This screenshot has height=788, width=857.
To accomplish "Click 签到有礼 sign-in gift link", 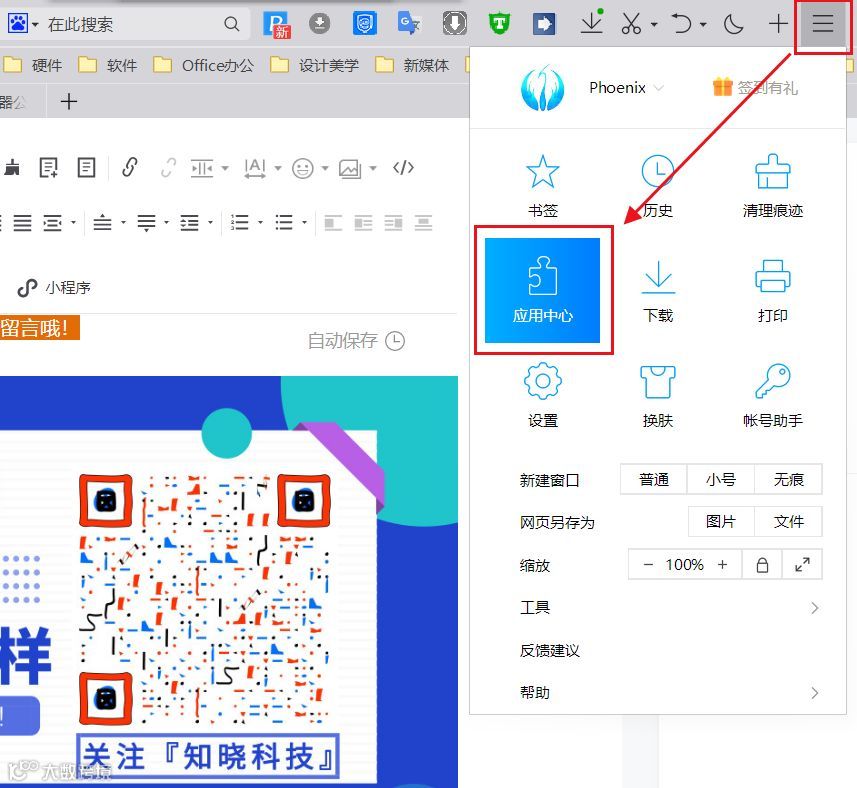I will tap(755, 87).
